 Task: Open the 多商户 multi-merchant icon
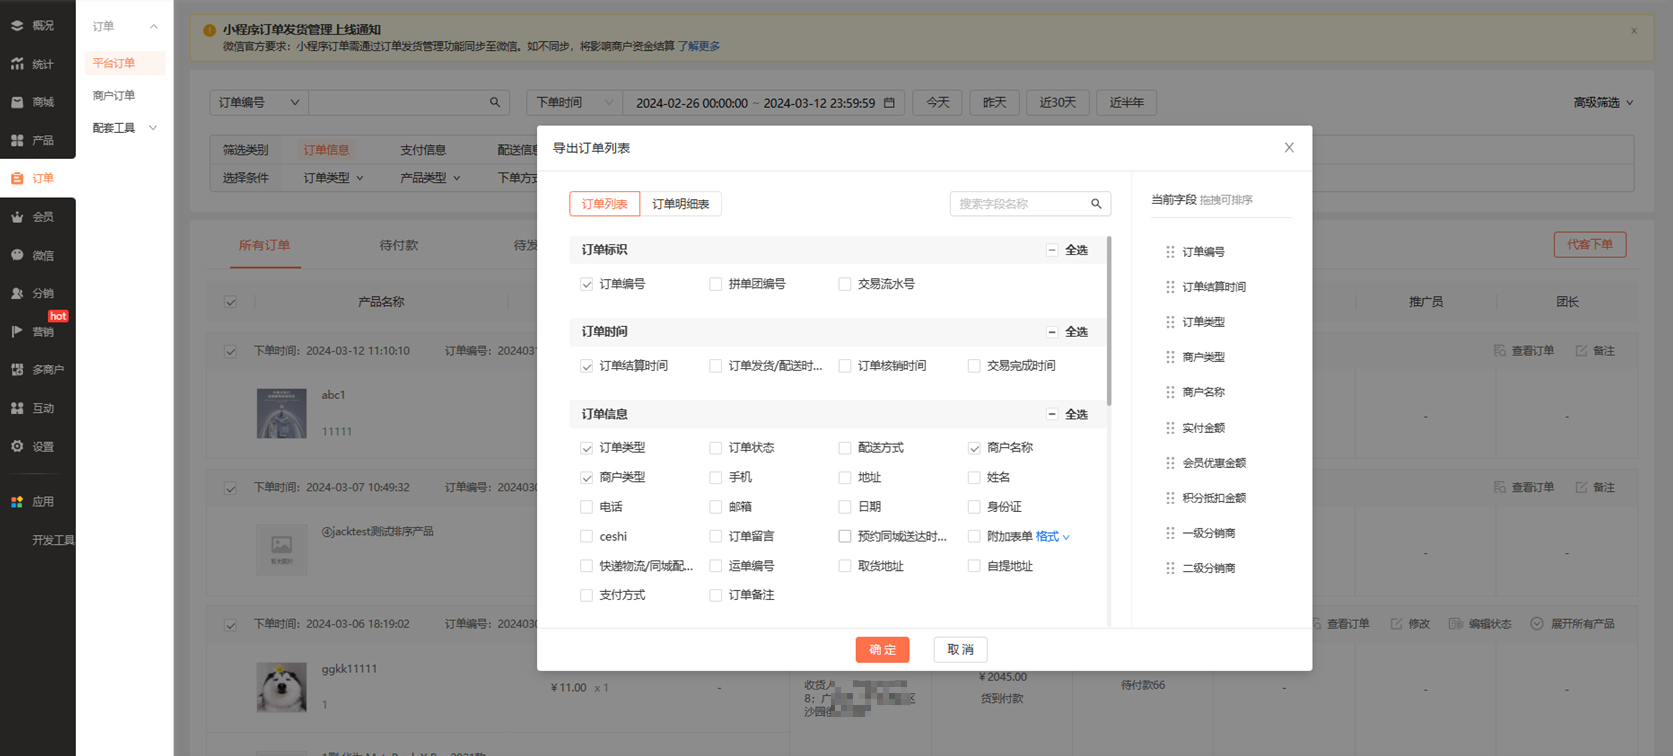[17, 369]
